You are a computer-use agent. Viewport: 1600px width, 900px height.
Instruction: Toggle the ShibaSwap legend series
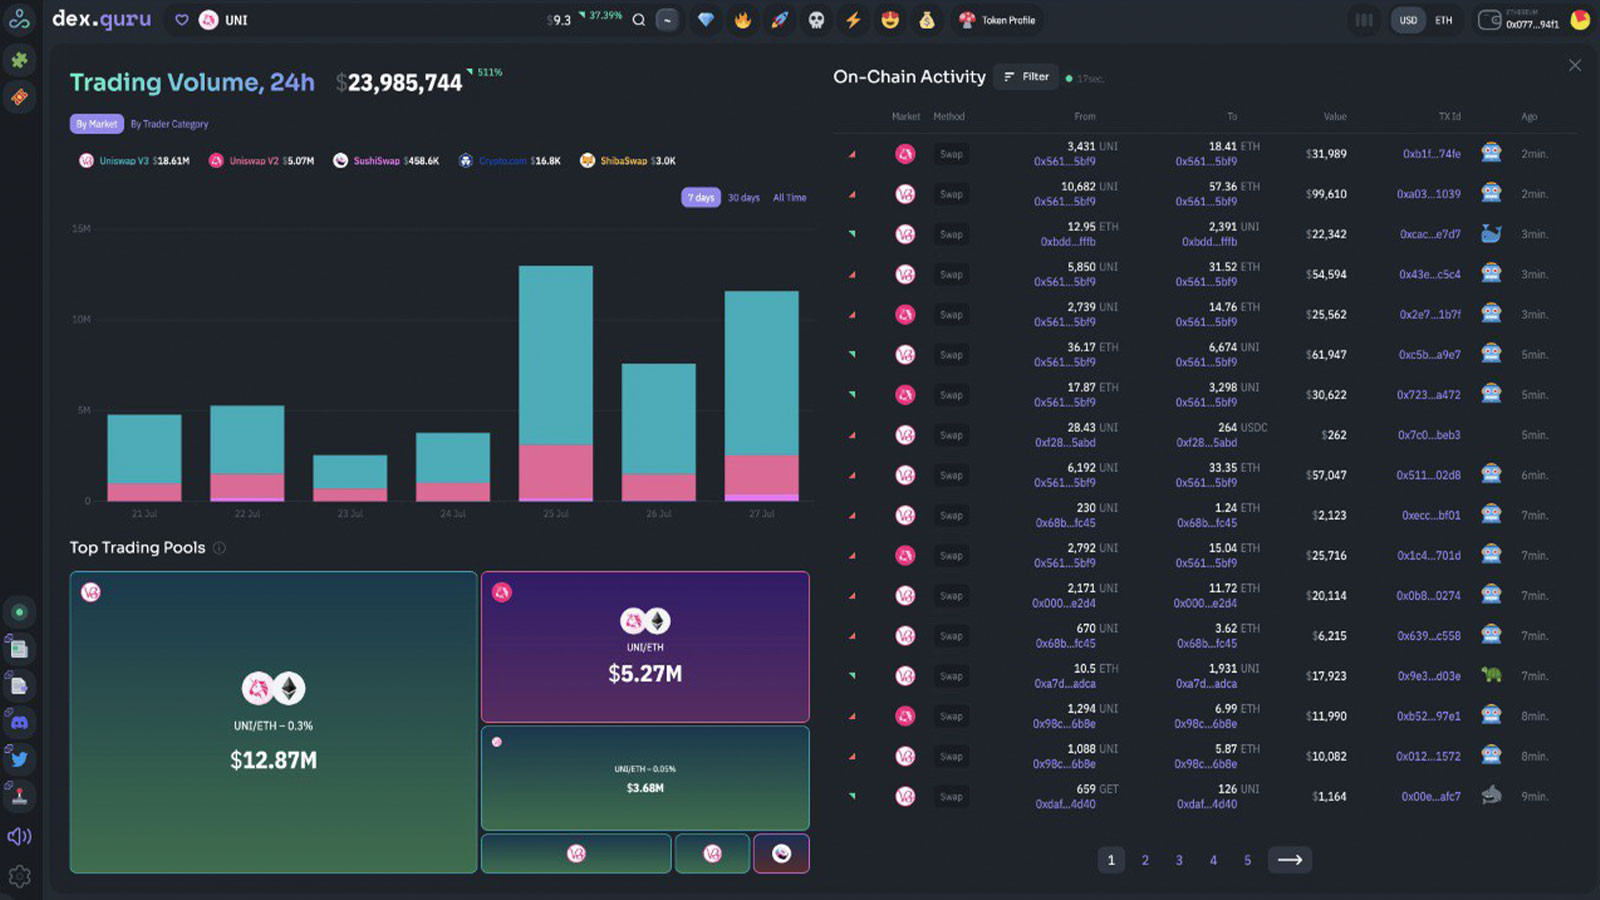tap(628, 161)
